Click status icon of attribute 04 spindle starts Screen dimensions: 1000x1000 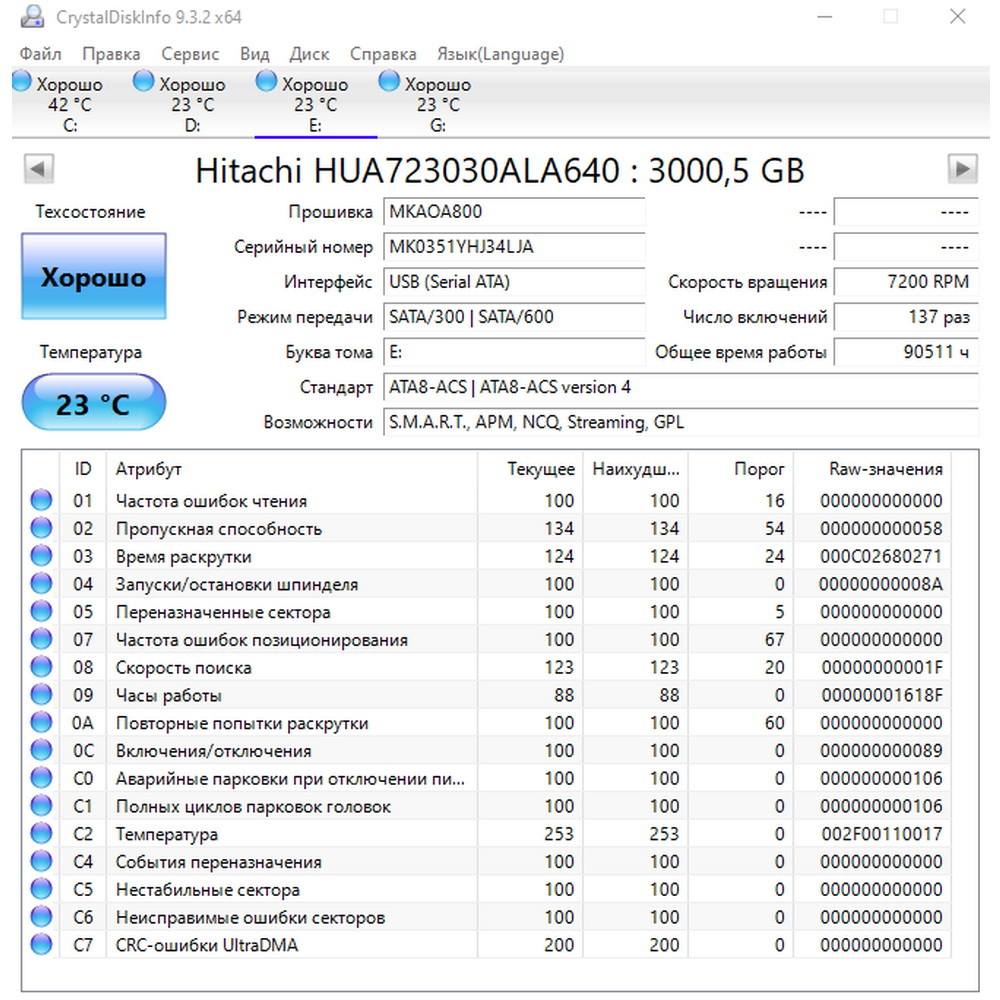[x=41, y=584]
